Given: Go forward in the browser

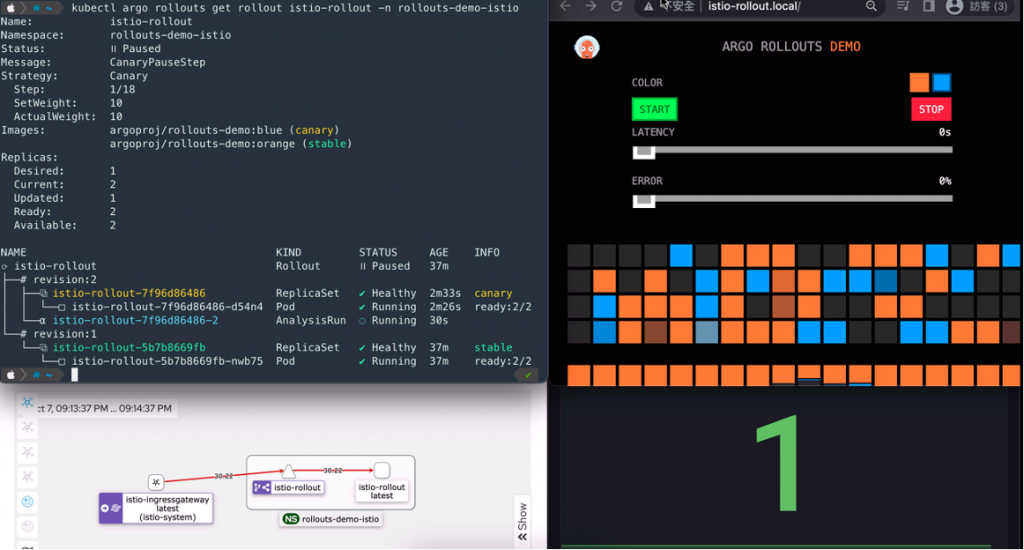Looking at the screenshot, I should [590, 6].
